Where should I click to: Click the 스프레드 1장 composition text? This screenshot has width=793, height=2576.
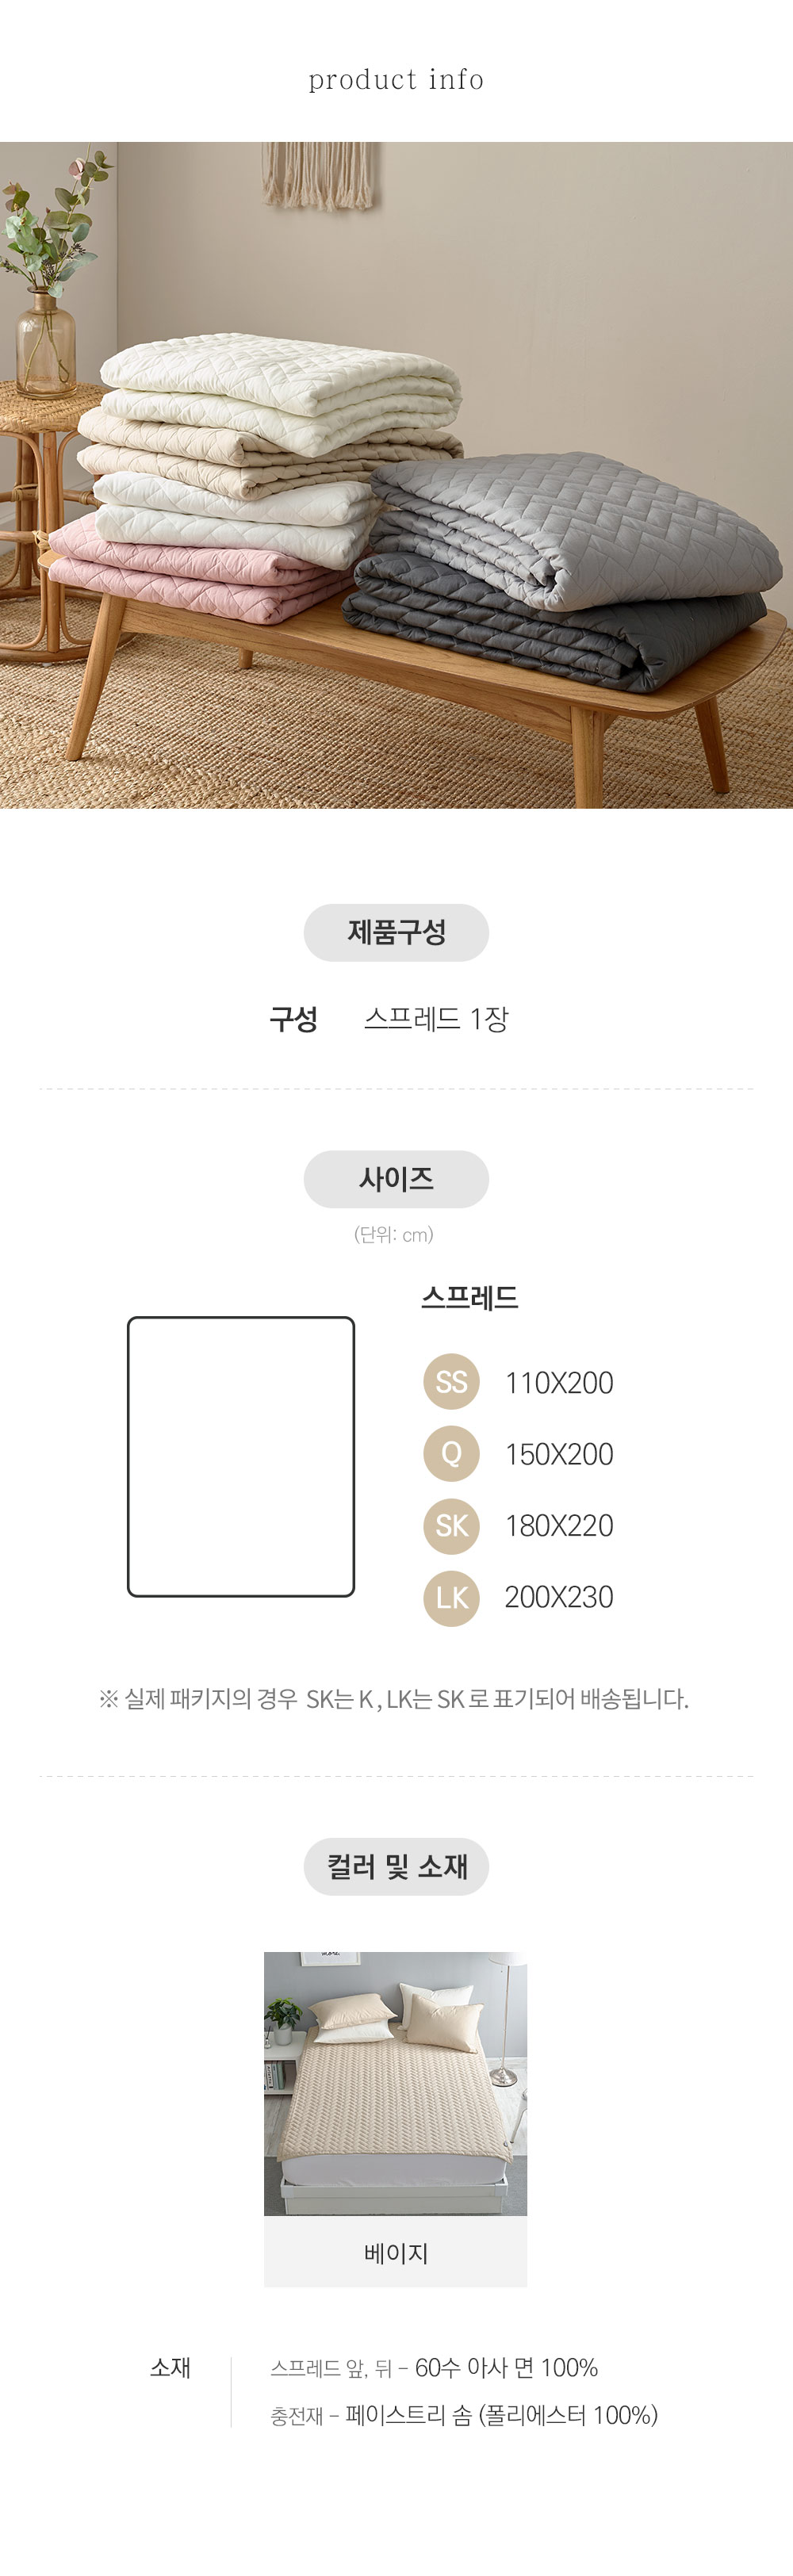(x=436, y=1018)
